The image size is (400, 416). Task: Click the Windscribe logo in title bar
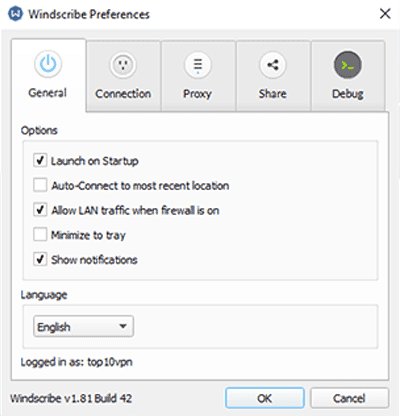coord(16,14)
